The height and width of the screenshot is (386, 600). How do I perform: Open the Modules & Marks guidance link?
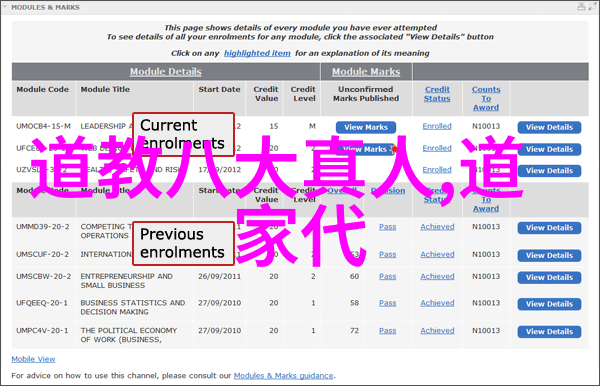(284, 376)
